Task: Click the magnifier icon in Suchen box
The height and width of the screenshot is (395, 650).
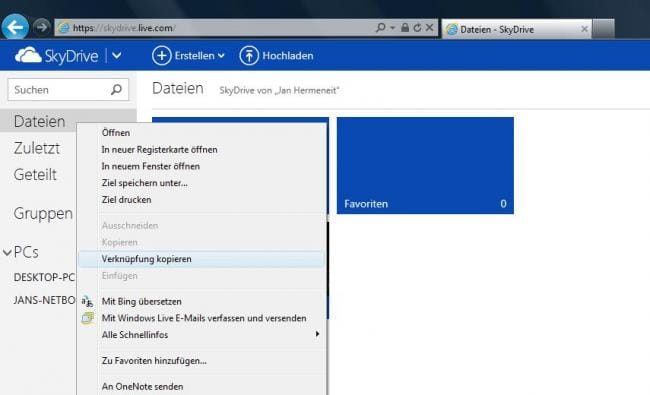Action: click(x=116, y=90)
